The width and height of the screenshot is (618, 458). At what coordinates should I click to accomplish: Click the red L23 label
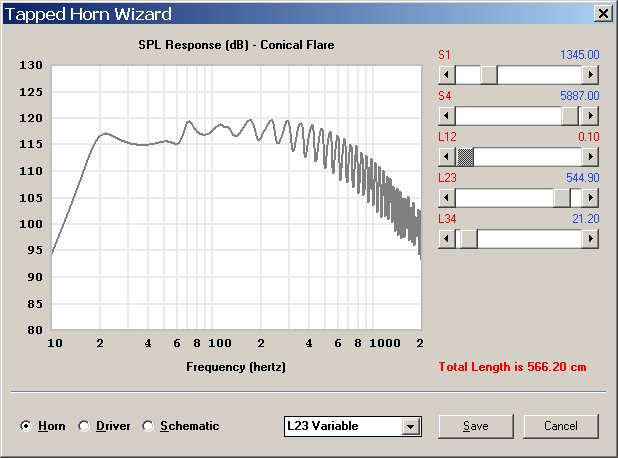(447, 178)
